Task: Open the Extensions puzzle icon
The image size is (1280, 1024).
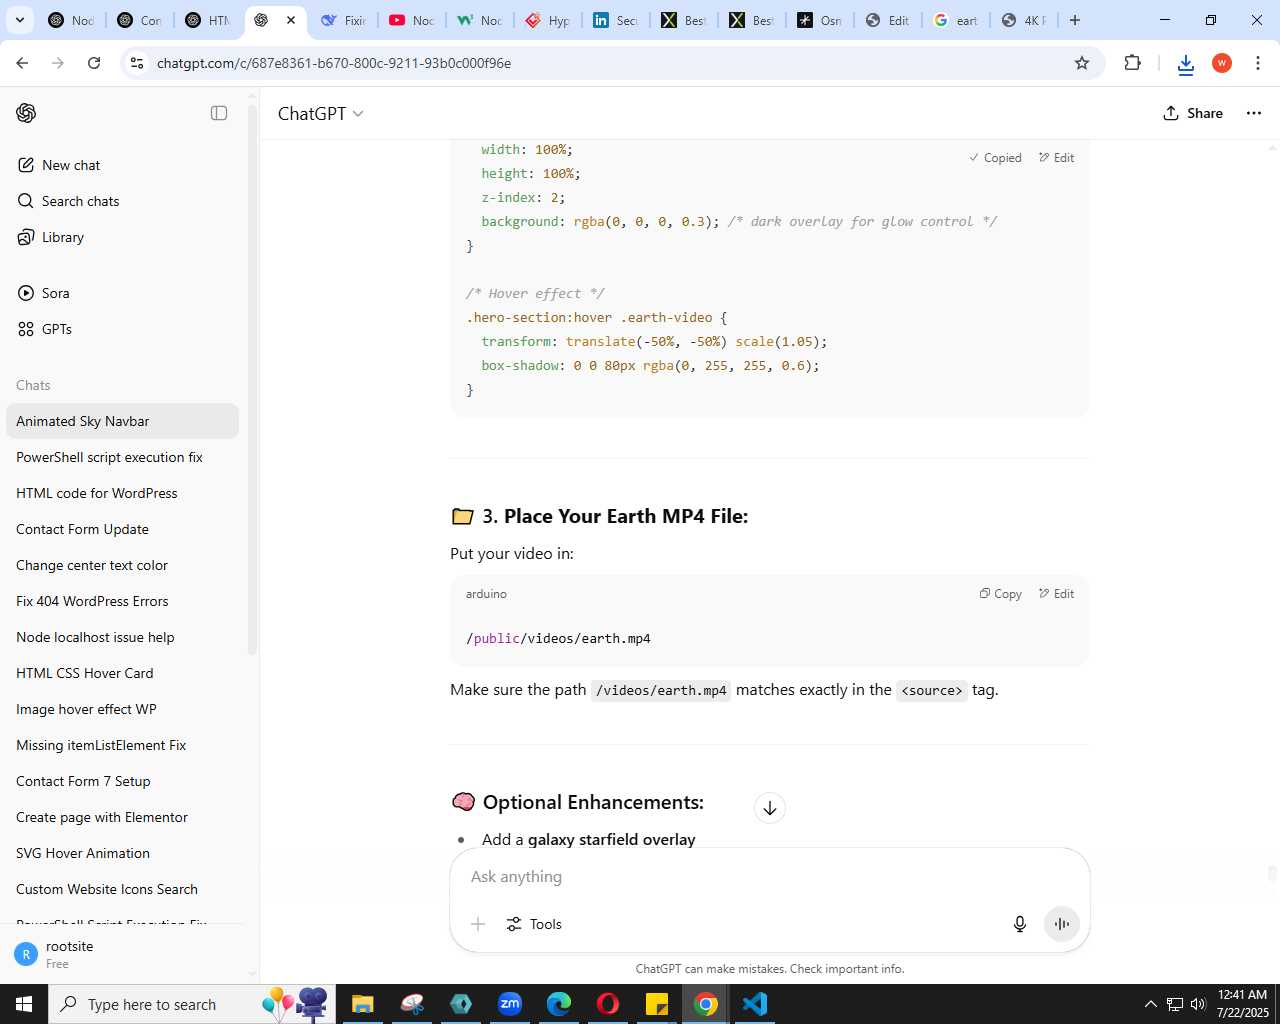Action: 1132,63
